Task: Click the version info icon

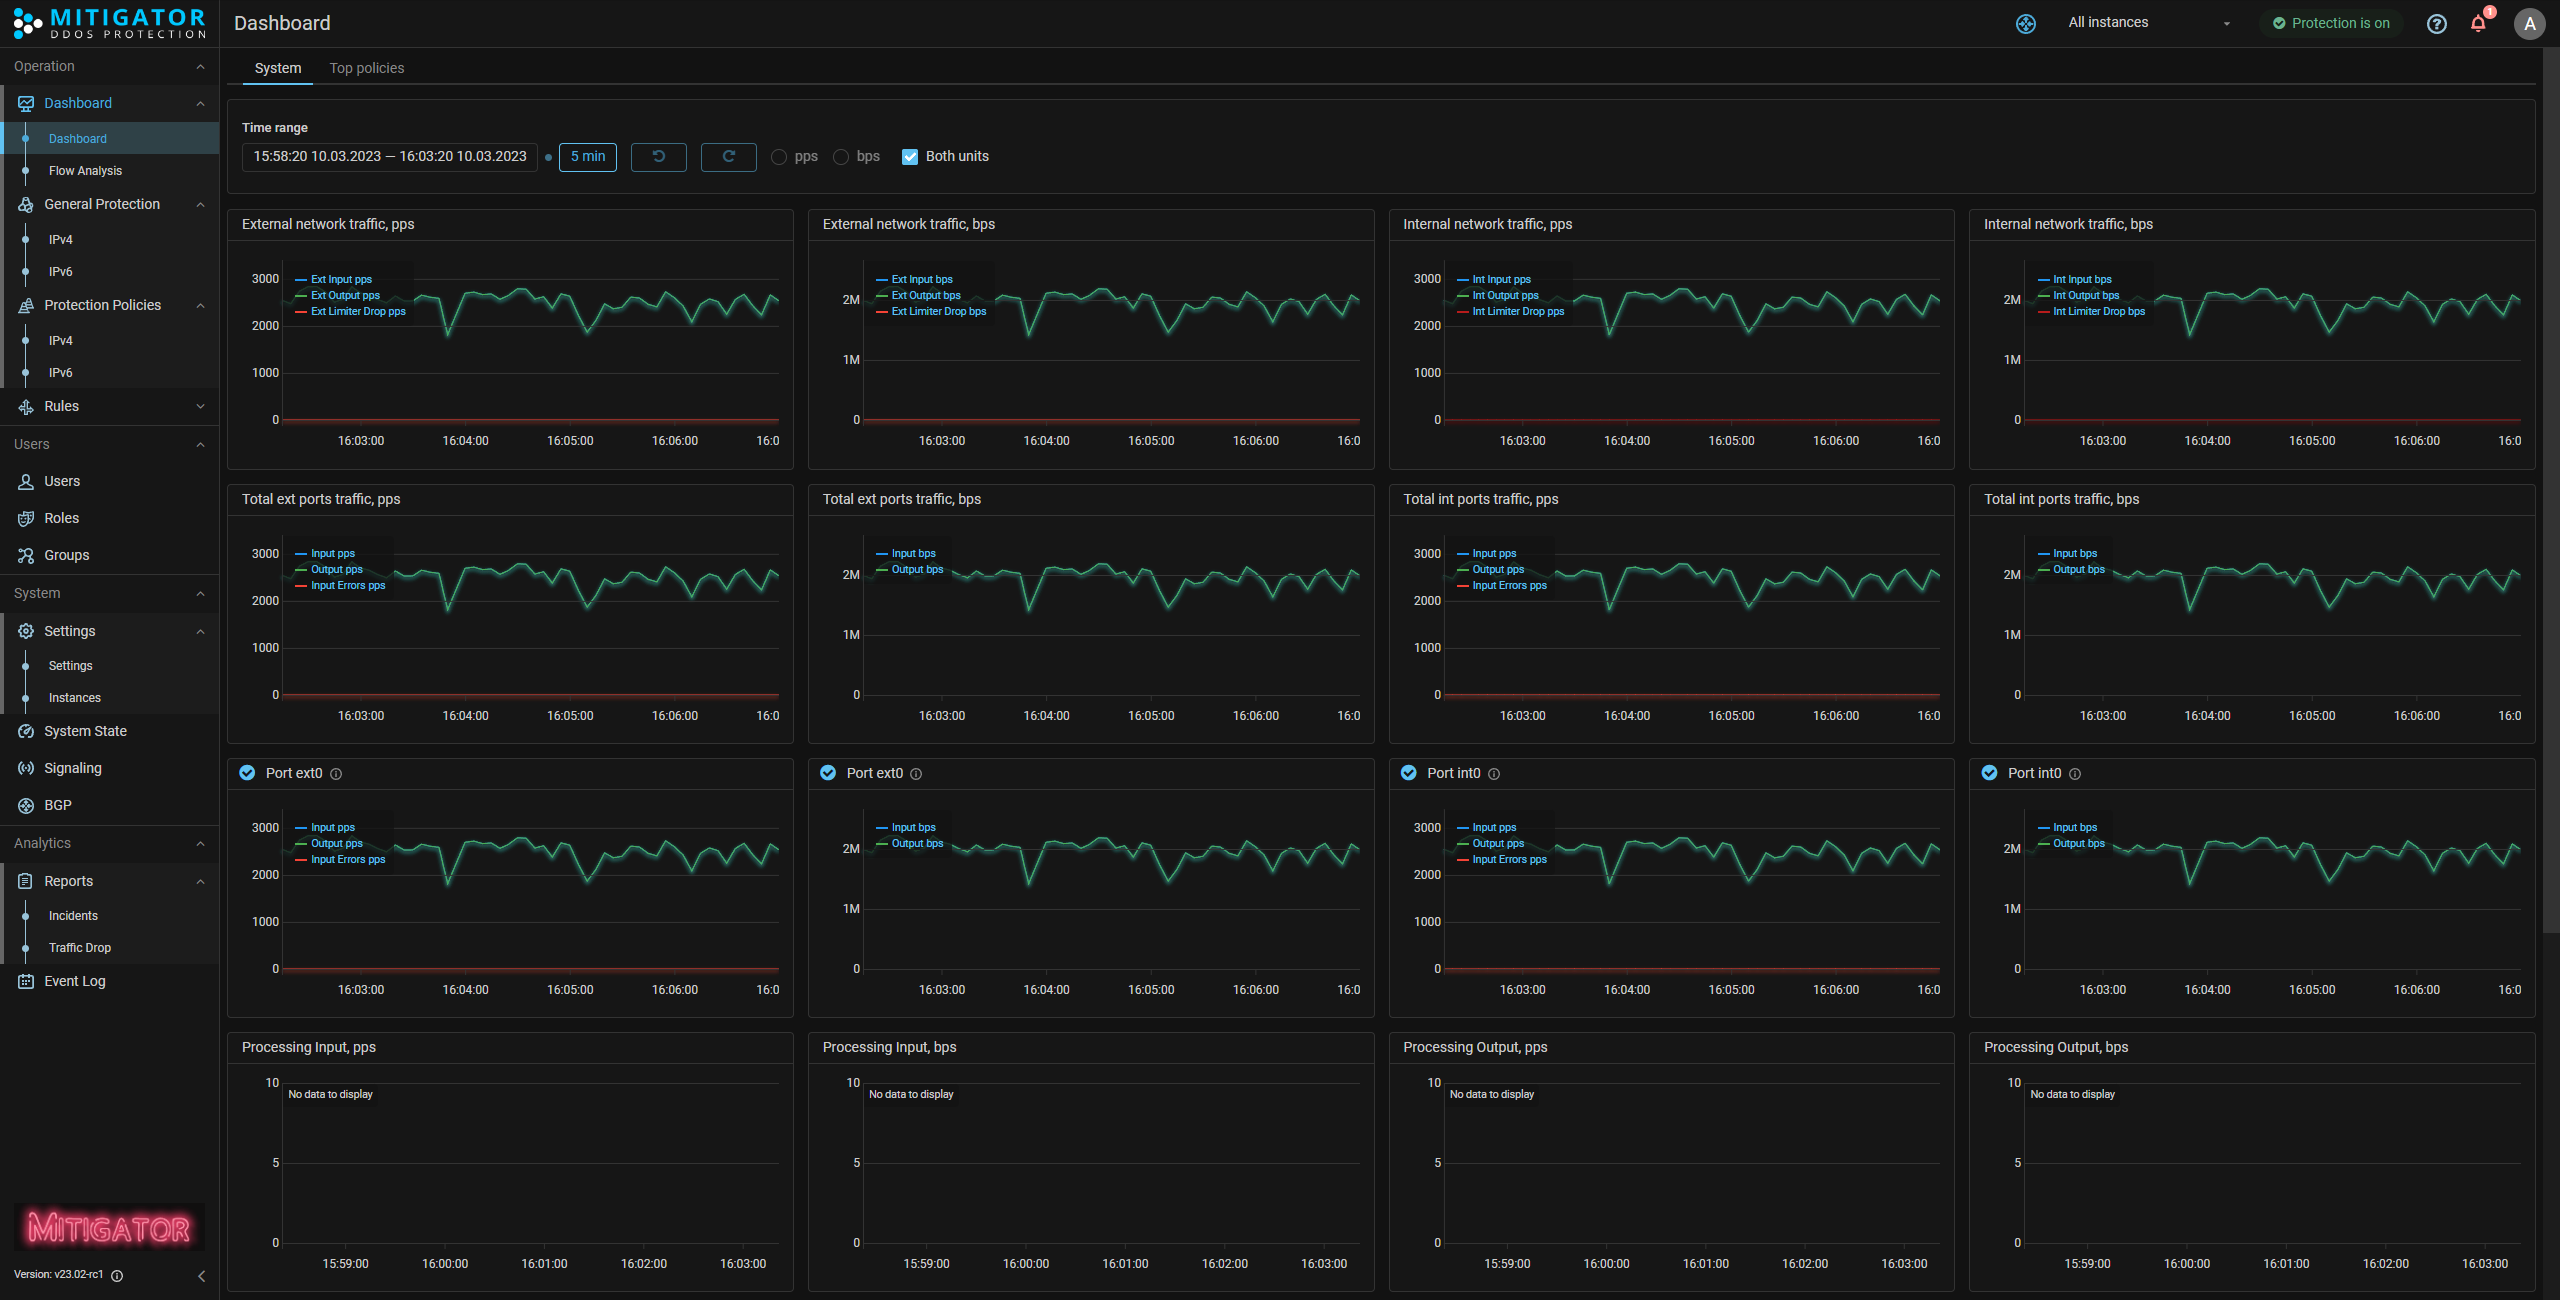Action: [117, 1275]
